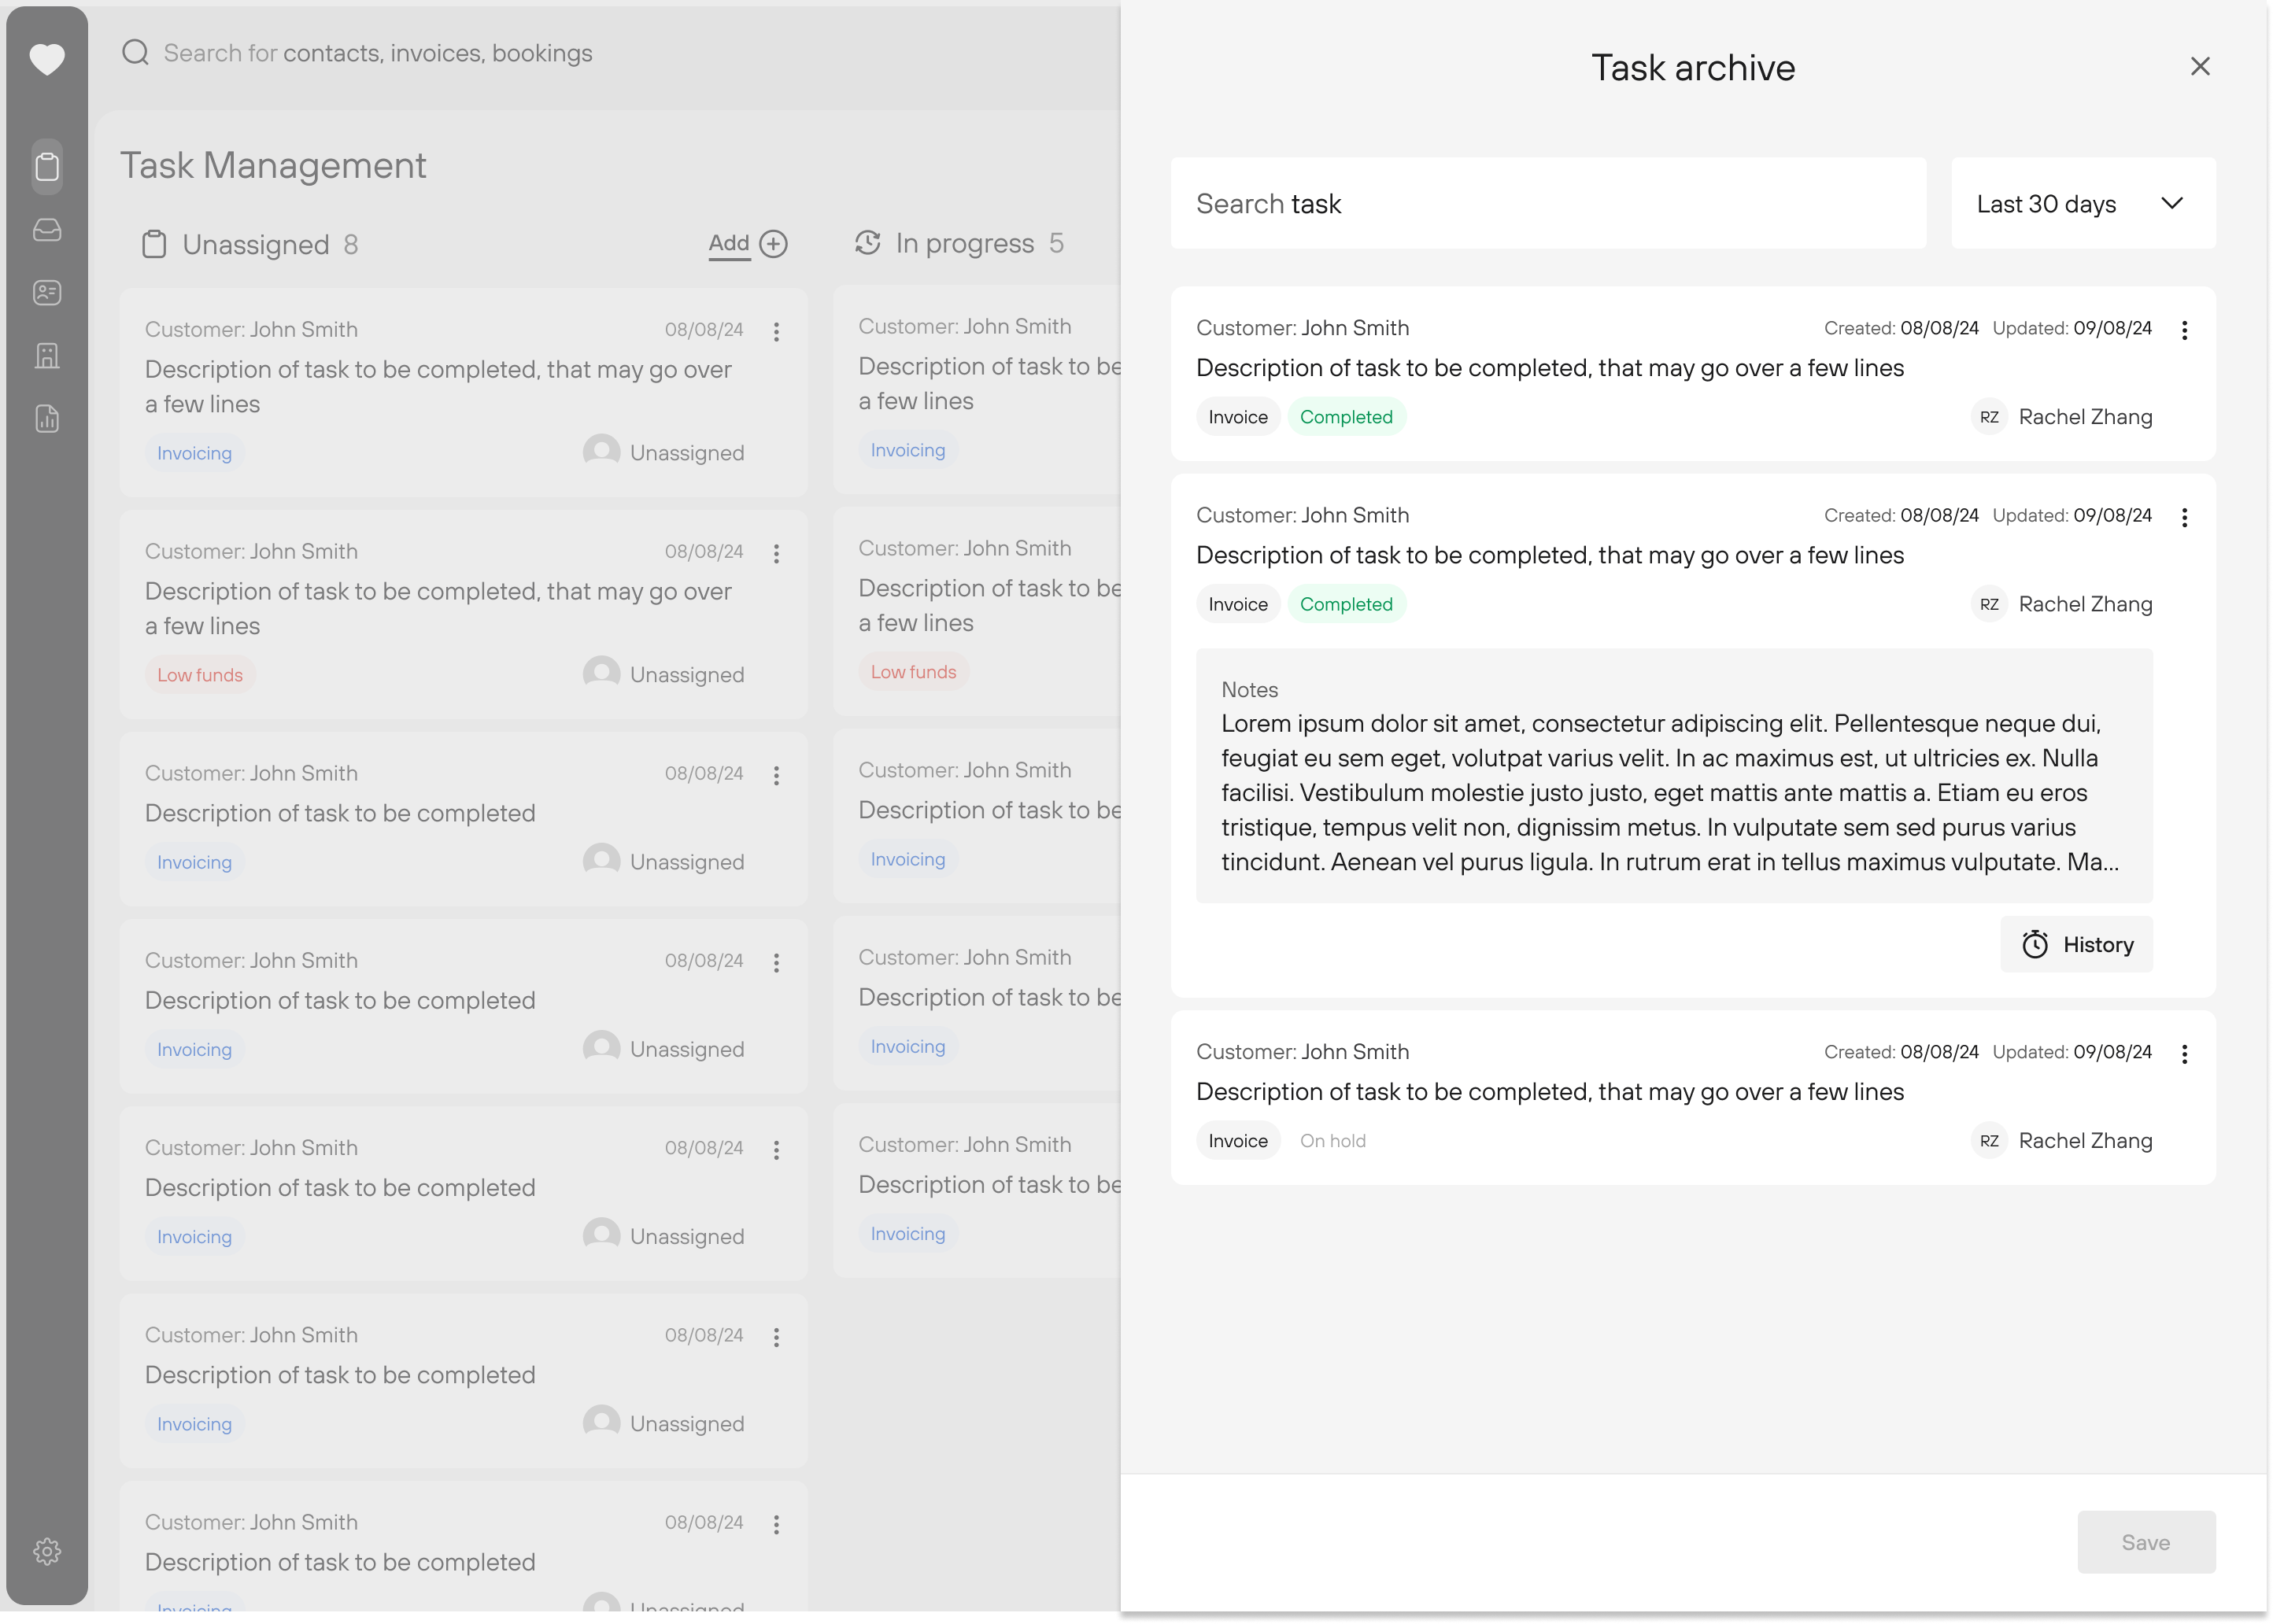Viewport: 2273px width, 1624px height.
Task: Click the heart logo in sidebar
Action: [47, 59]
